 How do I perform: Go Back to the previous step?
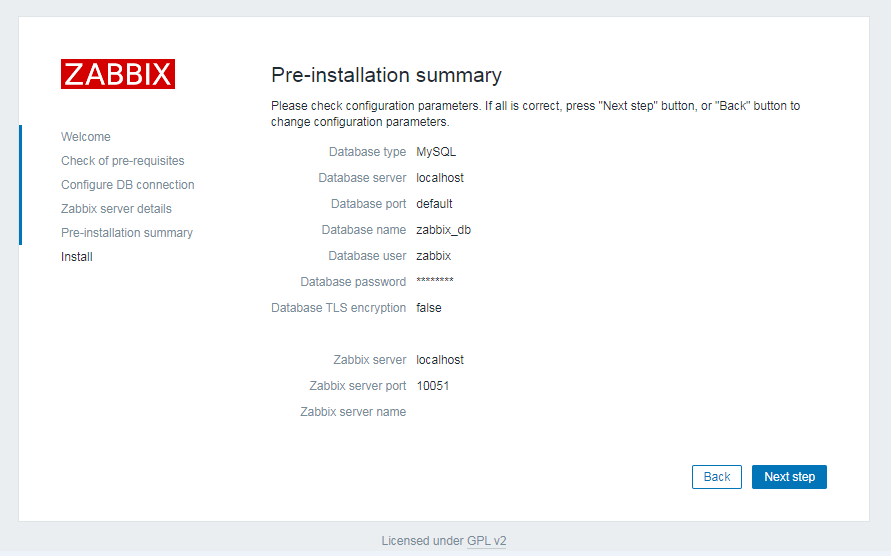[x=716, y=477]
